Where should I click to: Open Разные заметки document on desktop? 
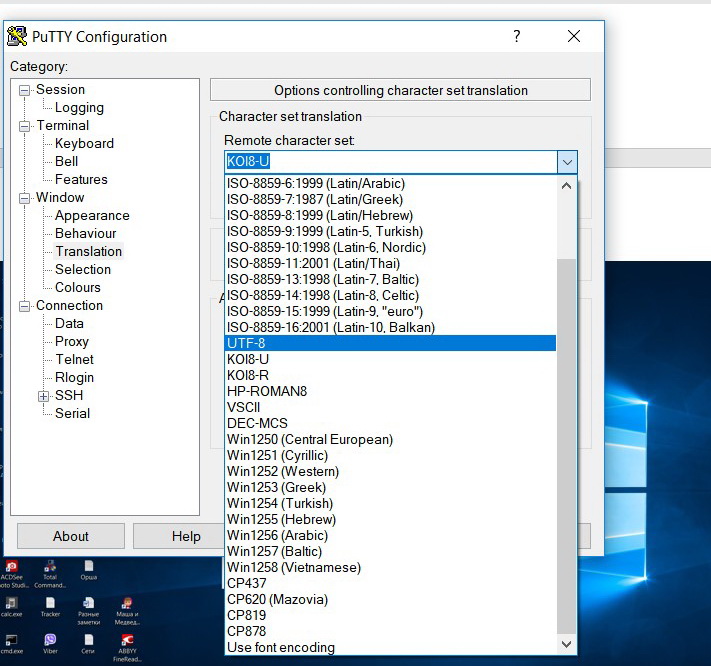click(89, 611)
